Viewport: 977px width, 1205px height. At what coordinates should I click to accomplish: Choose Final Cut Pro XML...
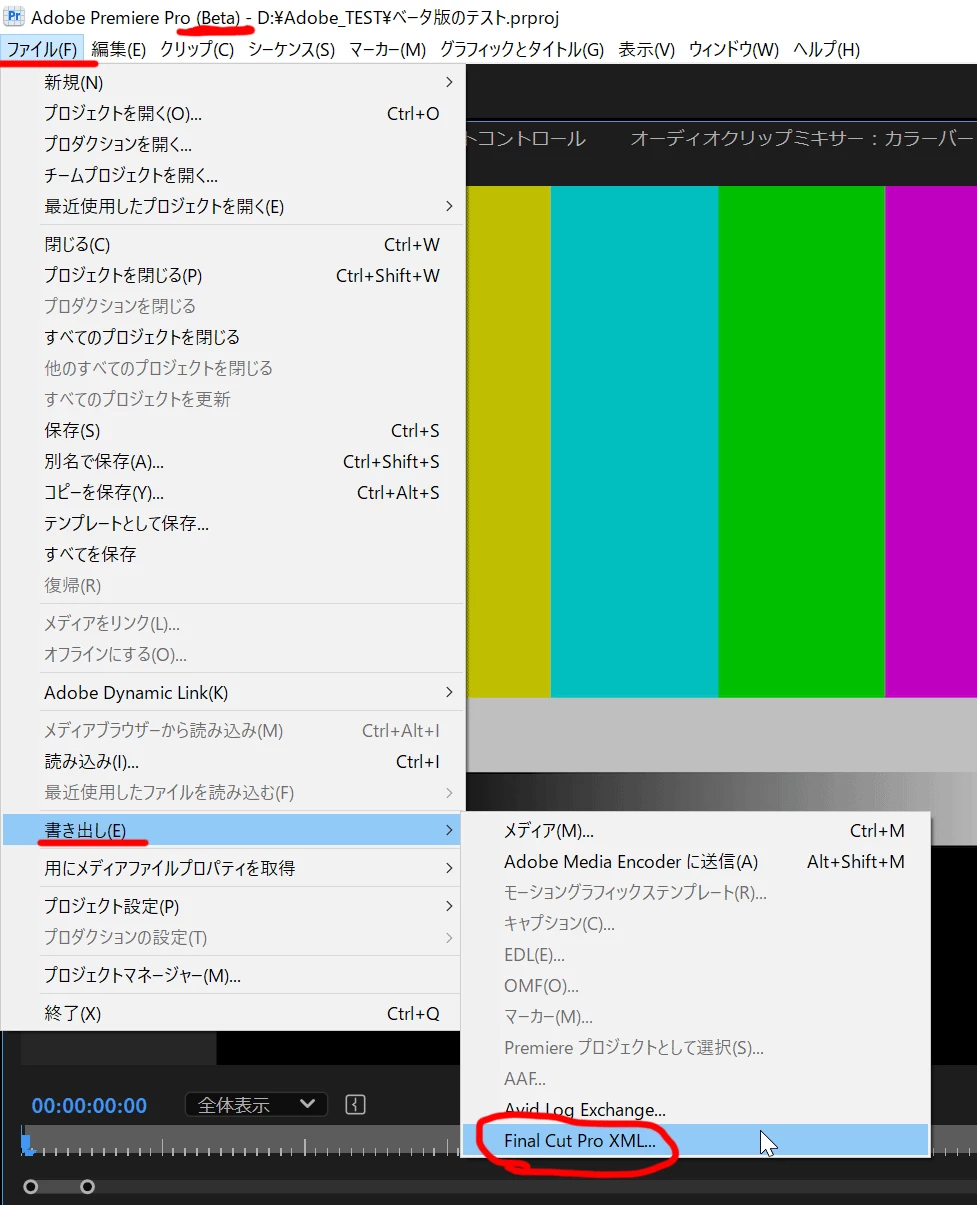tap(696, 1140)
